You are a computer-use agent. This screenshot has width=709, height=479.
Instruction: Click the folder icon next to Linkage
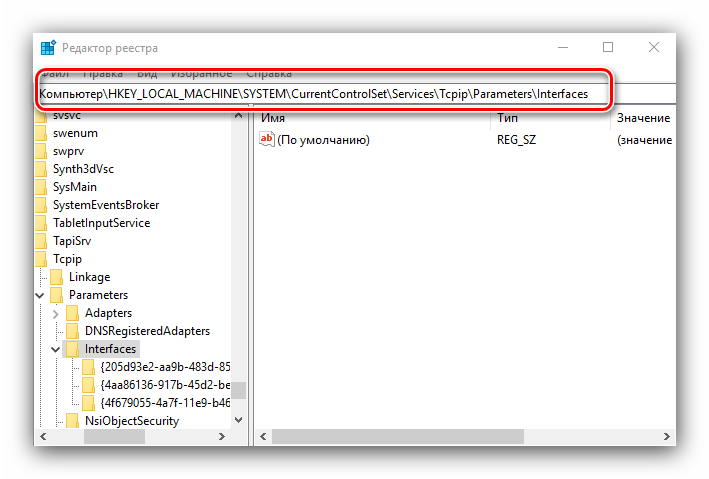[x=57, y=277]
